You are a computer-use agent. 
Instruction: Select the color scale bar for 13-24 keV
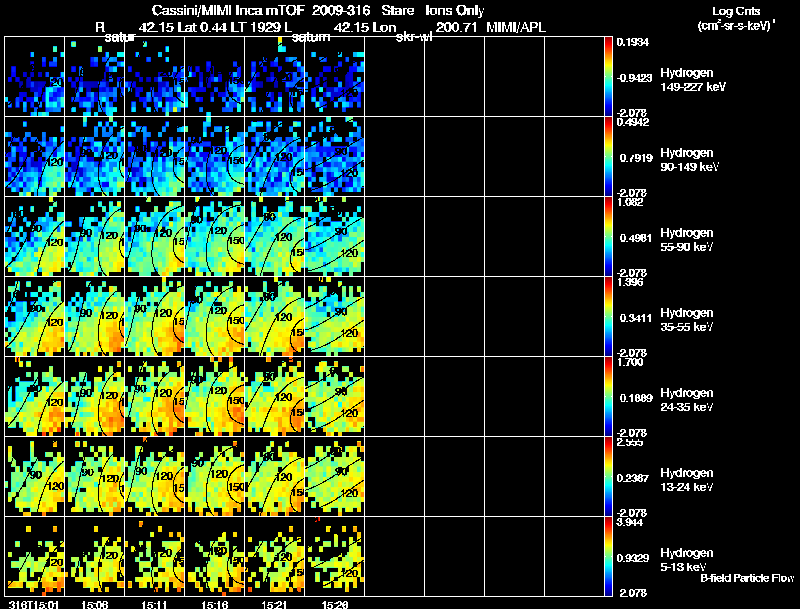(x=608, y=477)
